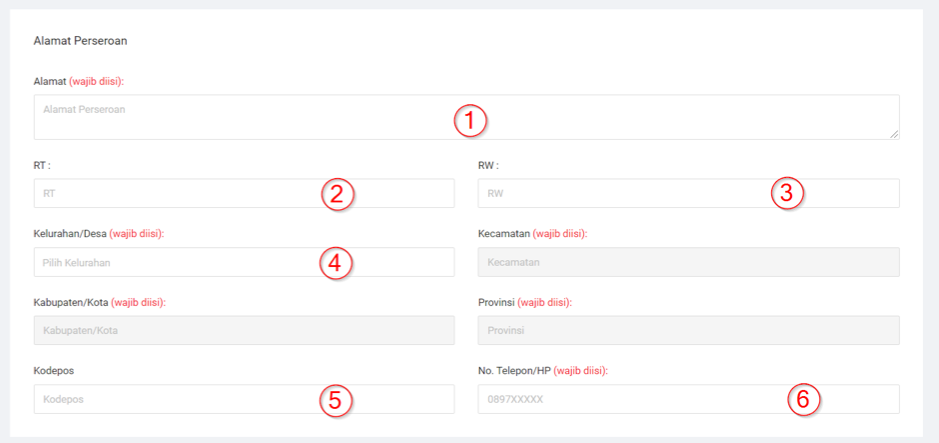Click the Alamat textarea resize handle
Image resolution: width=939 pixels, height=443 pixels.
point(893,133)
